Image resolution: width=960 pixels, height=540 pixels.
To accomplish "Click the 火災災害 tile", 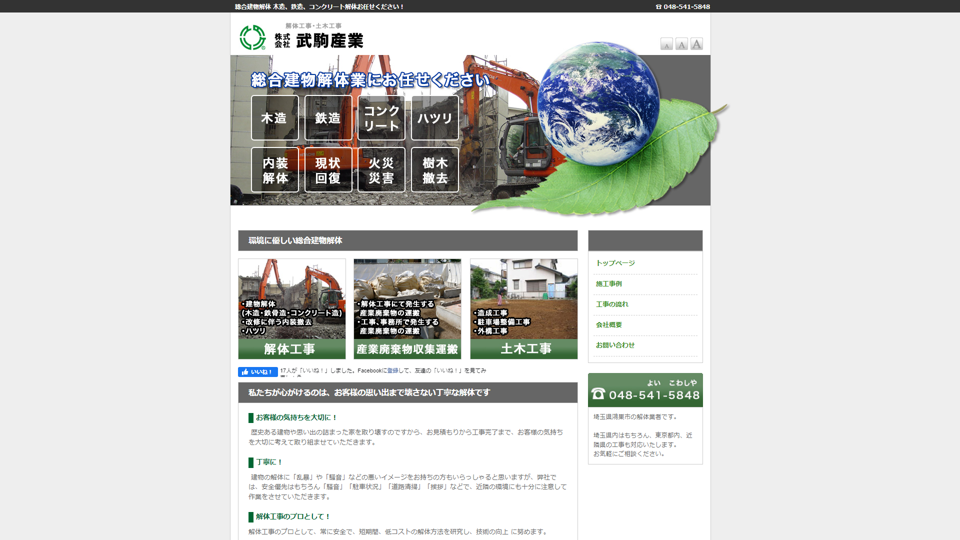I will (x=381, y=170).
